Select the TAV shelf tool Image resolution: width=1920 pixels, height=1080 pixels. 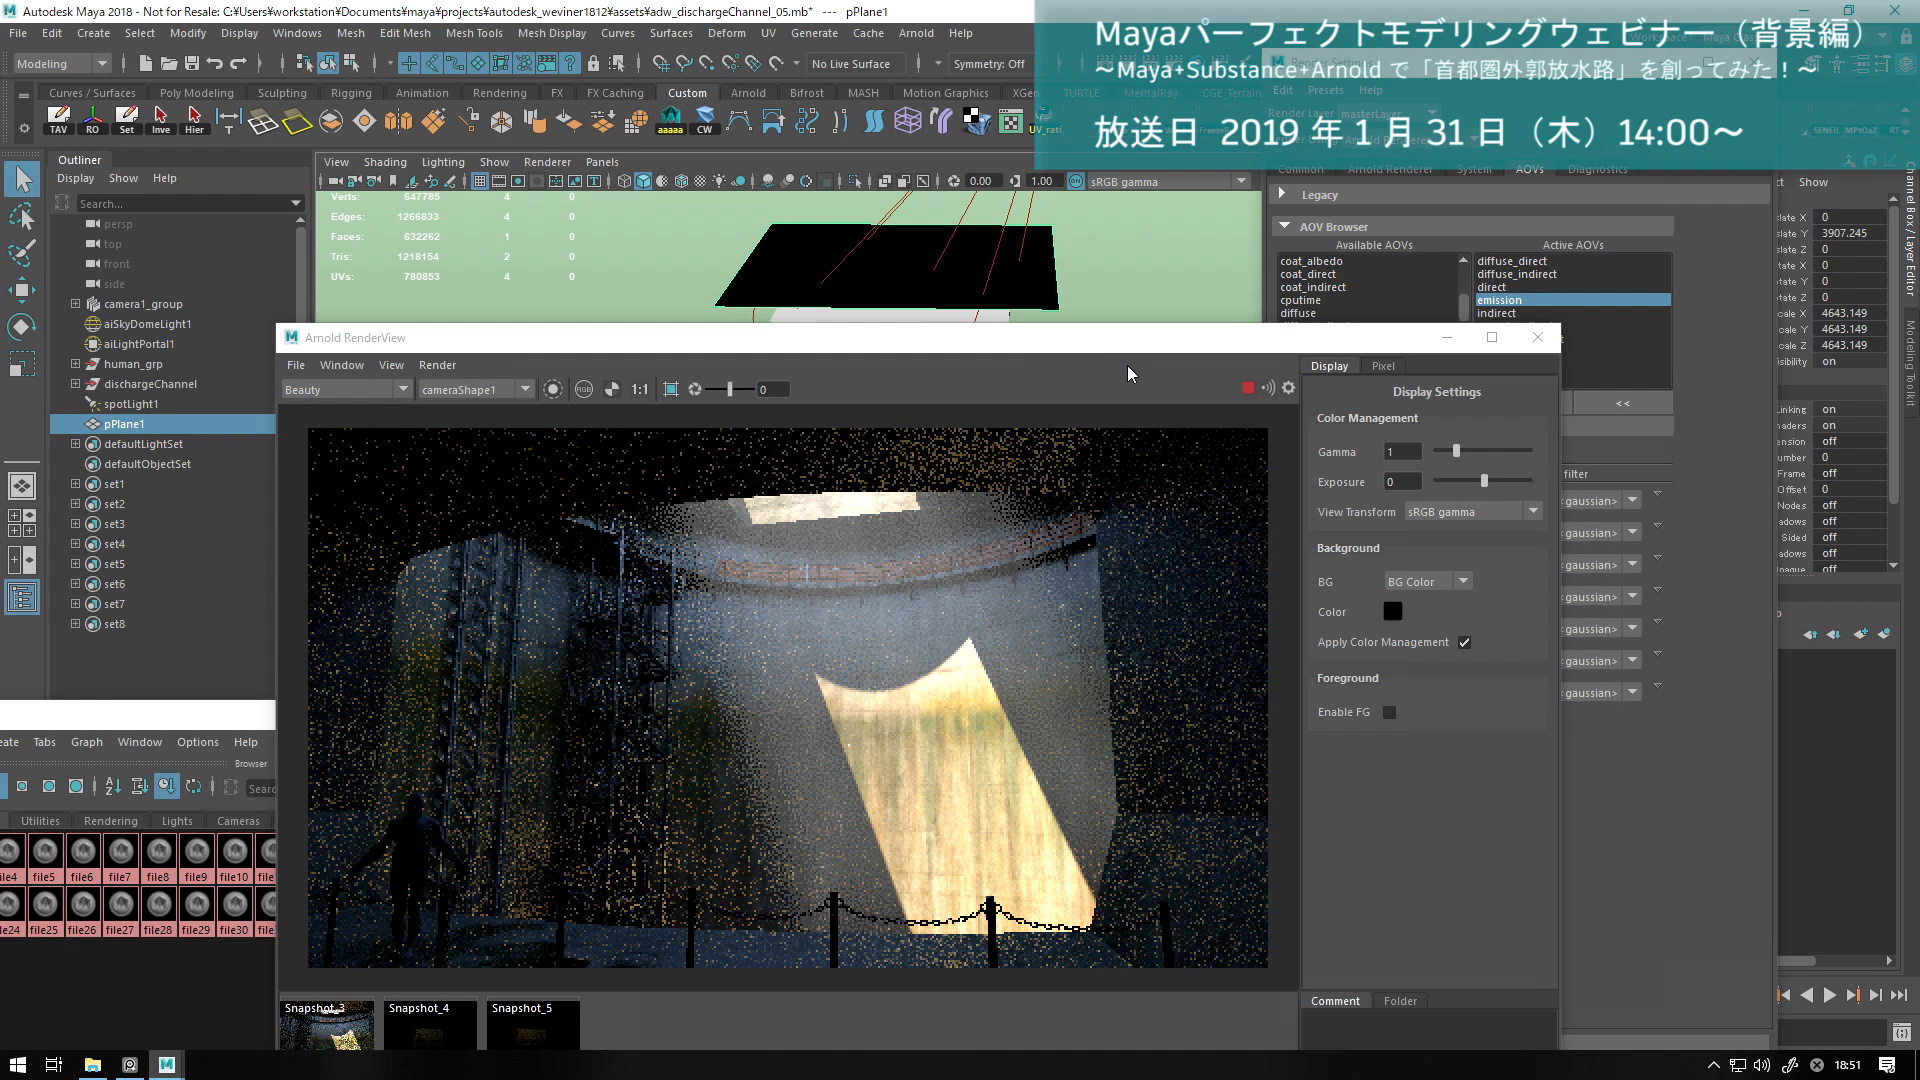pyautogui.click(x=58, y=120)
